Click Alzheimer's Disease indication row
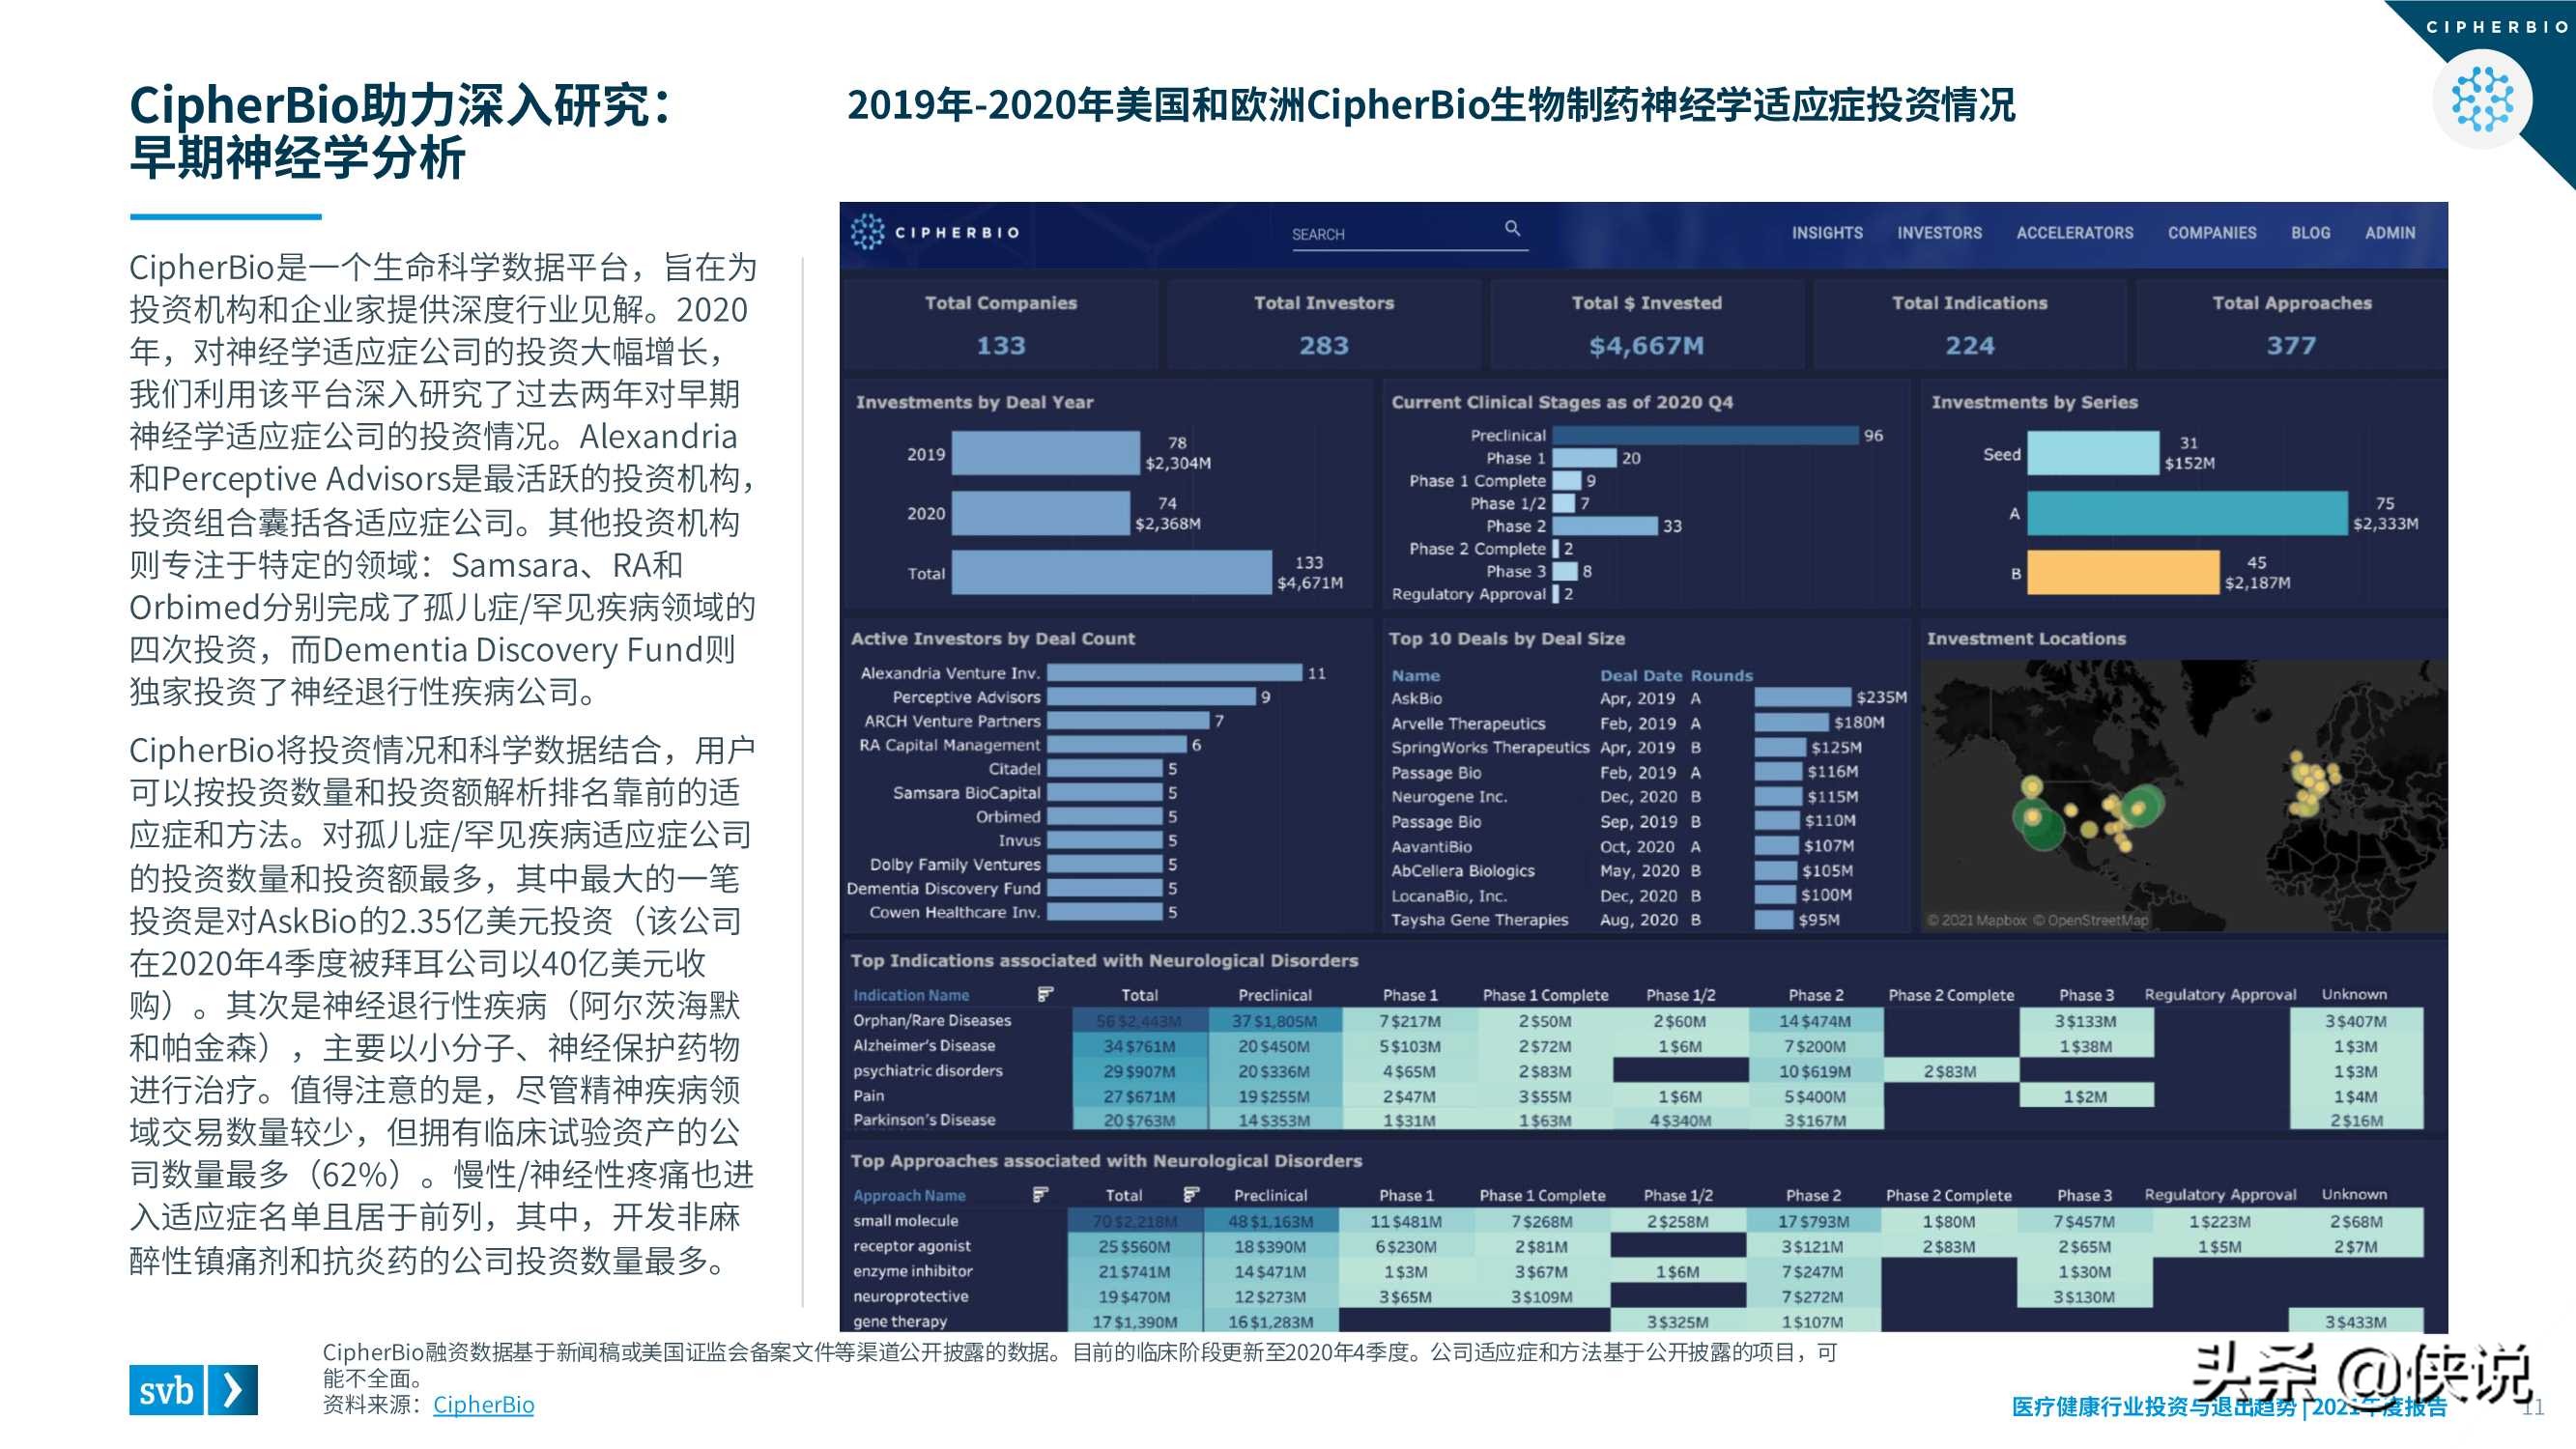 click(1636, 1046)
